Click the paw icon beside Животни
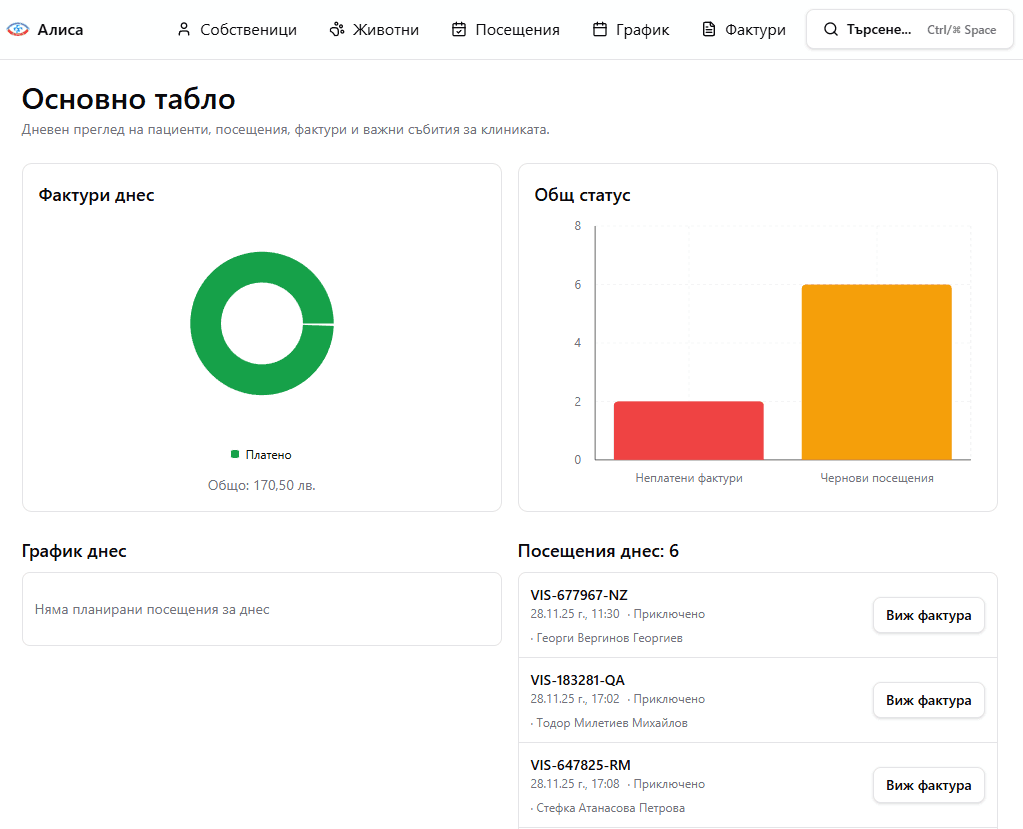 tap(336, 30)
